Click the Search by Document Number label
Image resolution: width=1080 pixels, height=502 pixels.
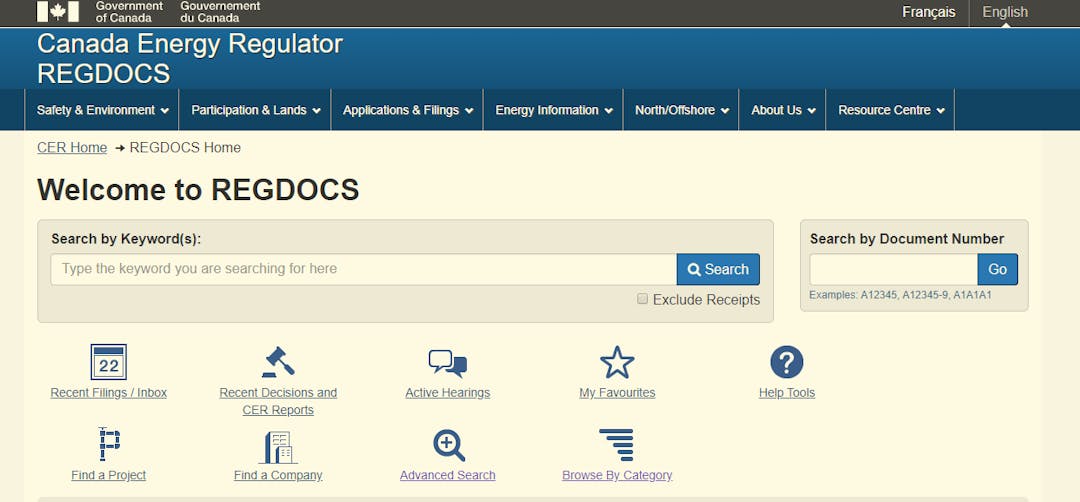[907, 239]
